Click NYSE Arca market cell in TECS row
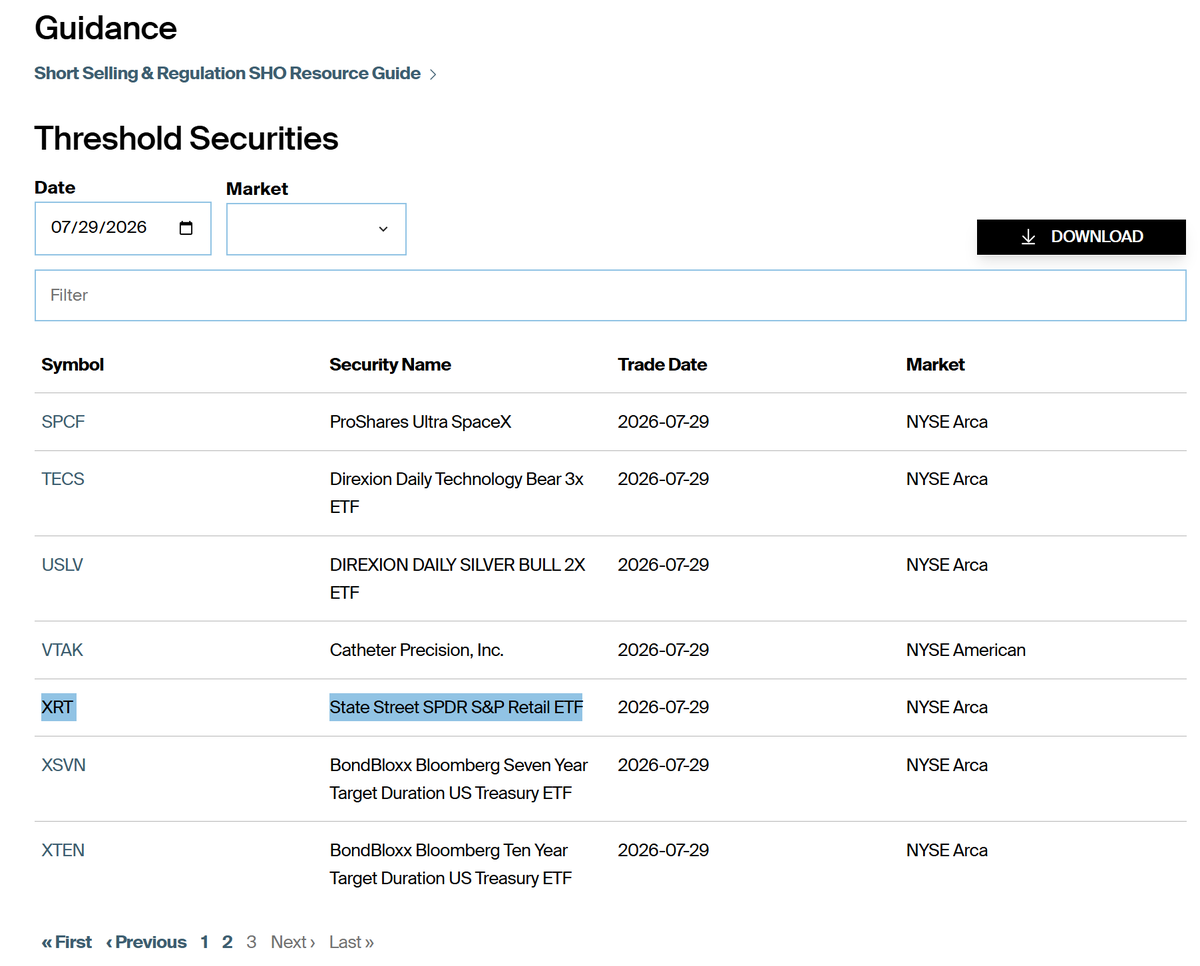Image resolution: width=1200 pixels, height=966 pixels. pyautogui.click(x=947, y=479)
